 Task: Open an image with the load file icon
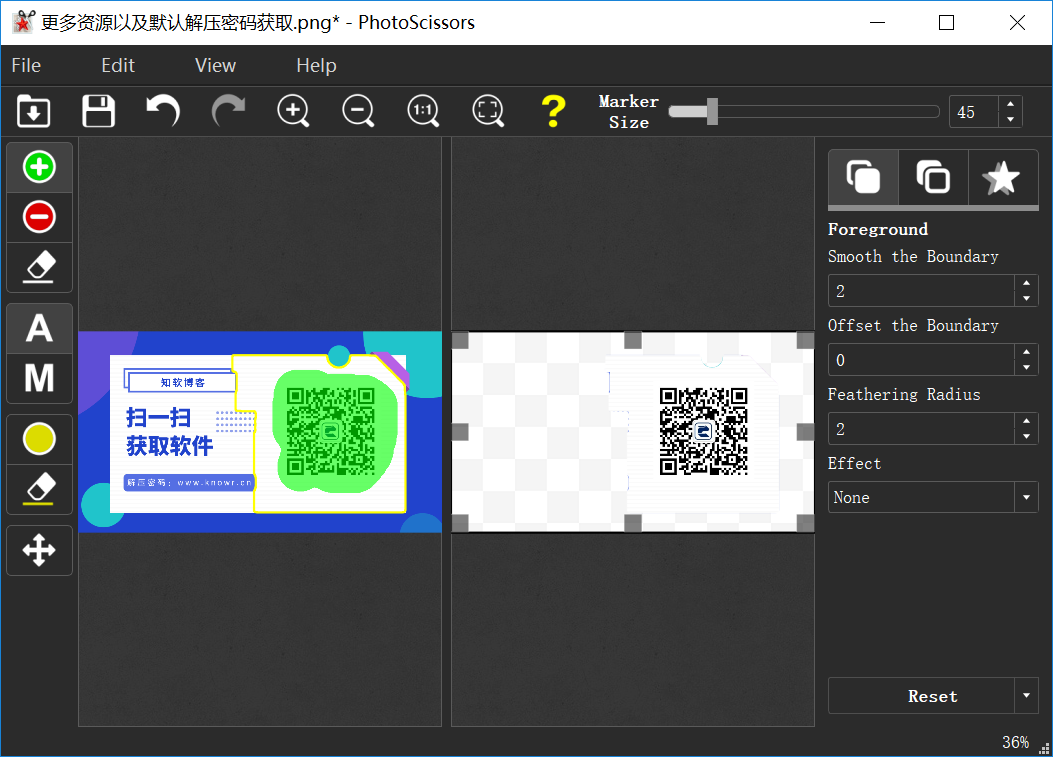34,111
